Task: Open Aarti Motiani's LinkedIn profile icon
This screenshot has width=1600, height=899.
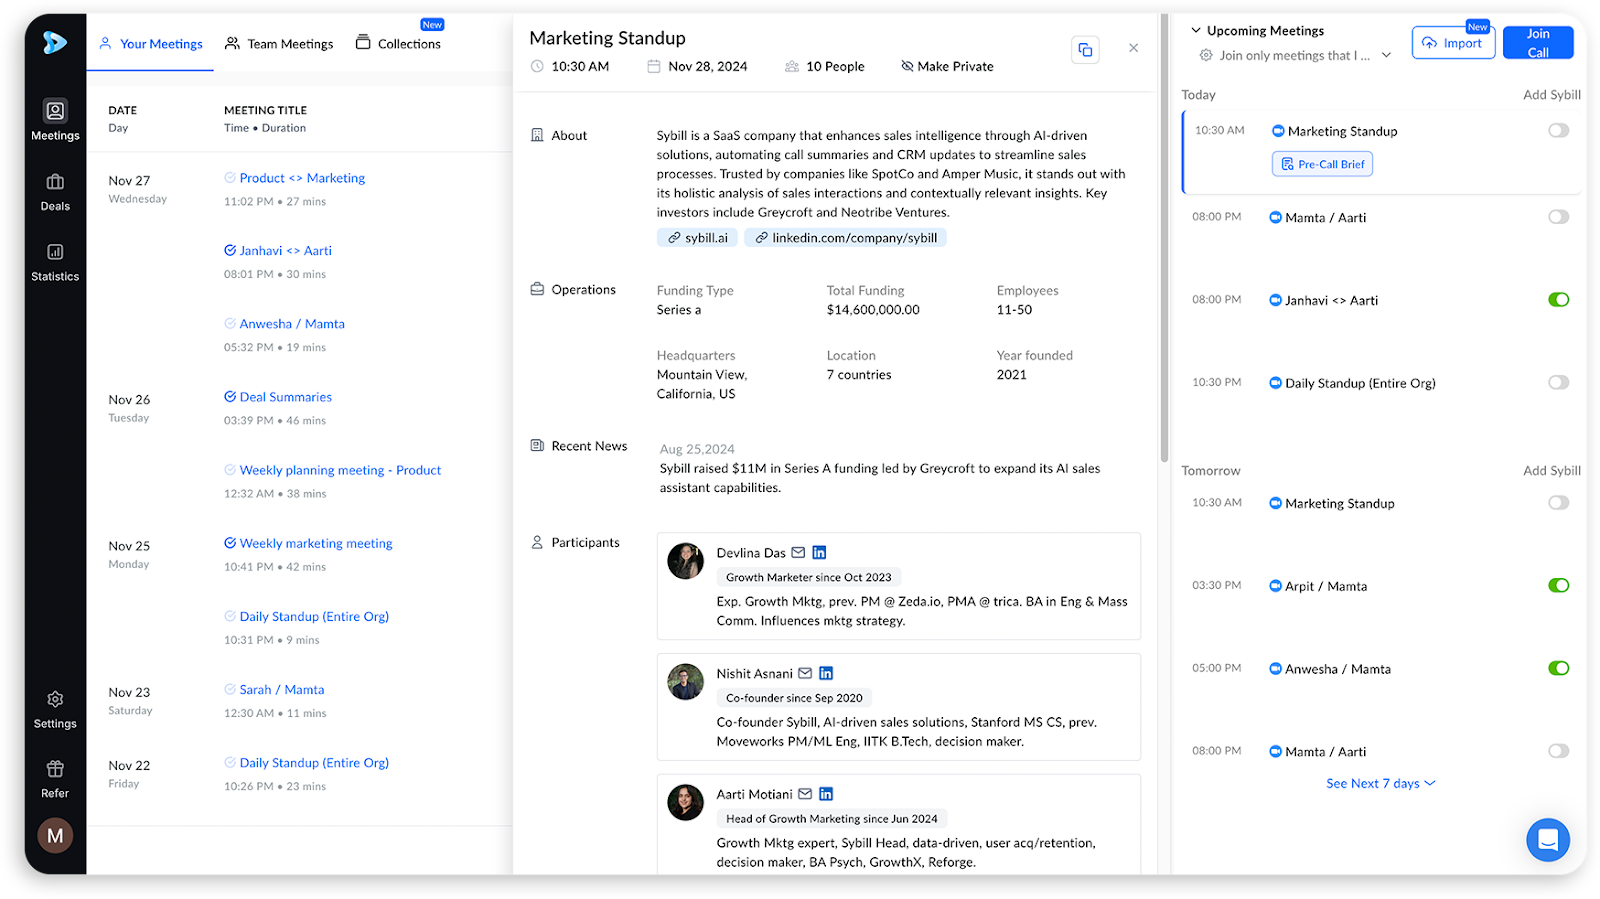Action: point(826,794)
